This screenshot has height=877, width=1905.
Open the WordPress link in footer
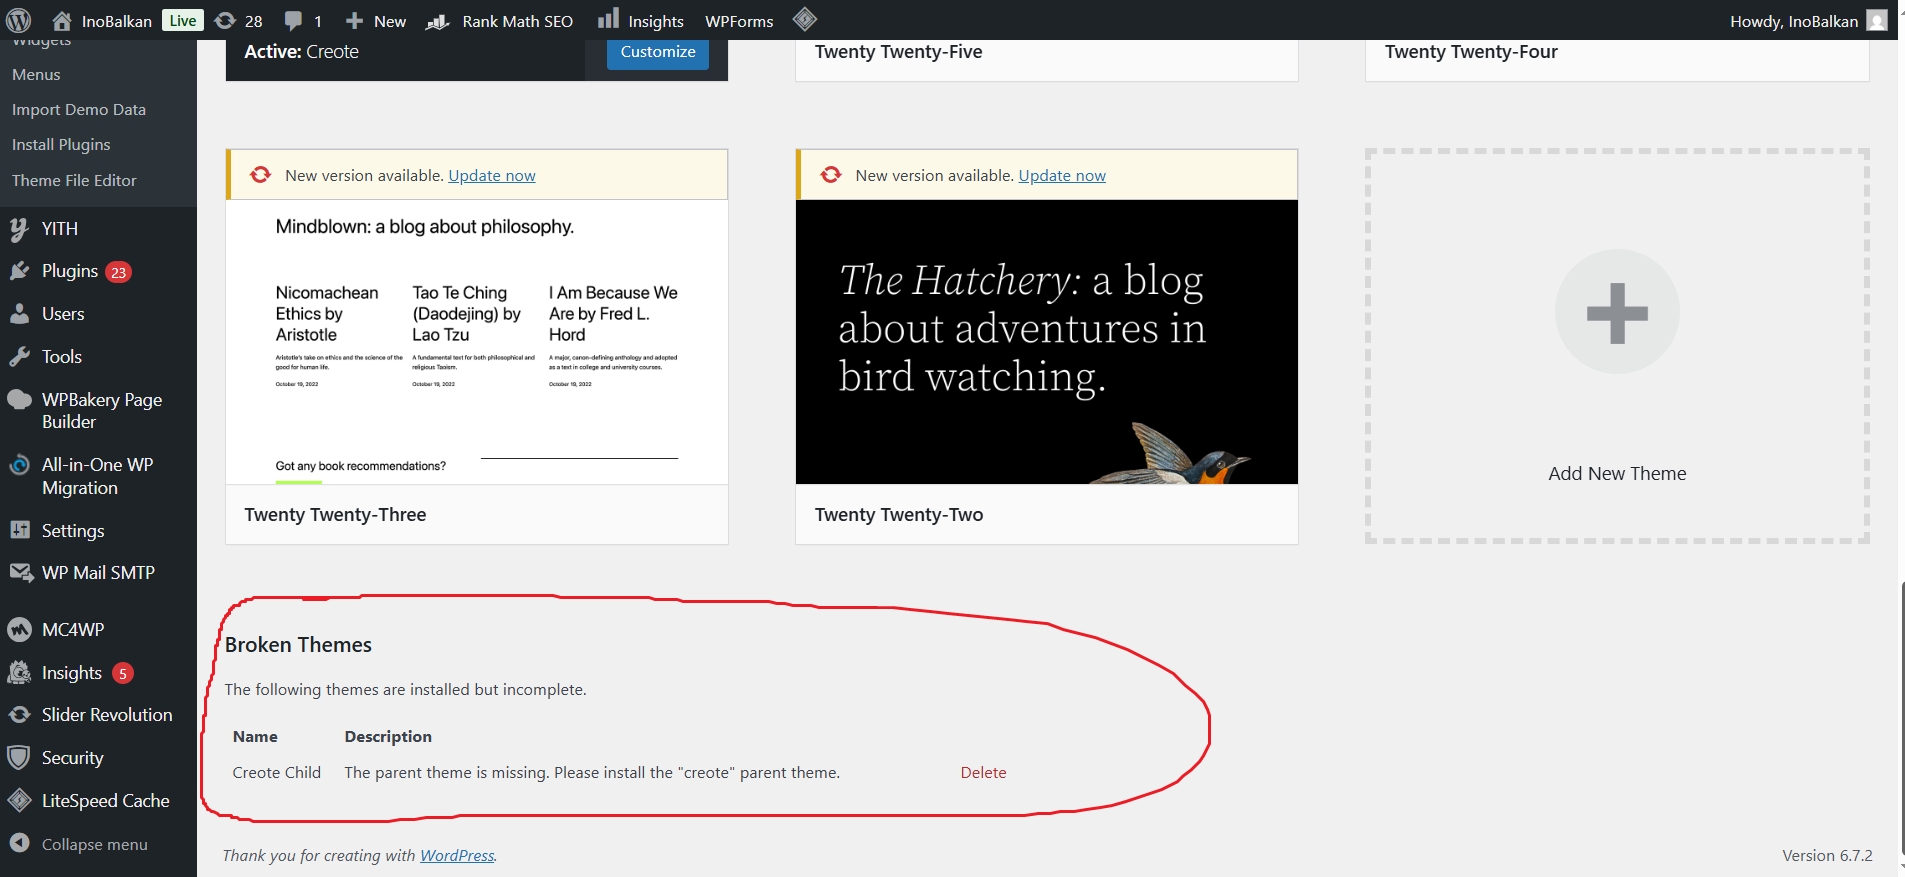click(457, 856)
